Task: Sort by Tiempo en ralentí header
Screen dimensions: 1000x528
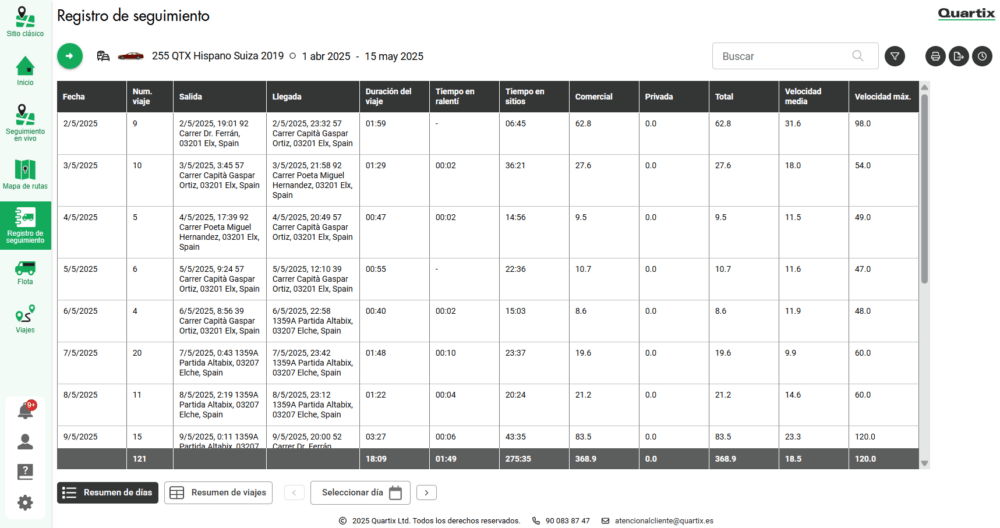Action: click(x=464, y=97)
